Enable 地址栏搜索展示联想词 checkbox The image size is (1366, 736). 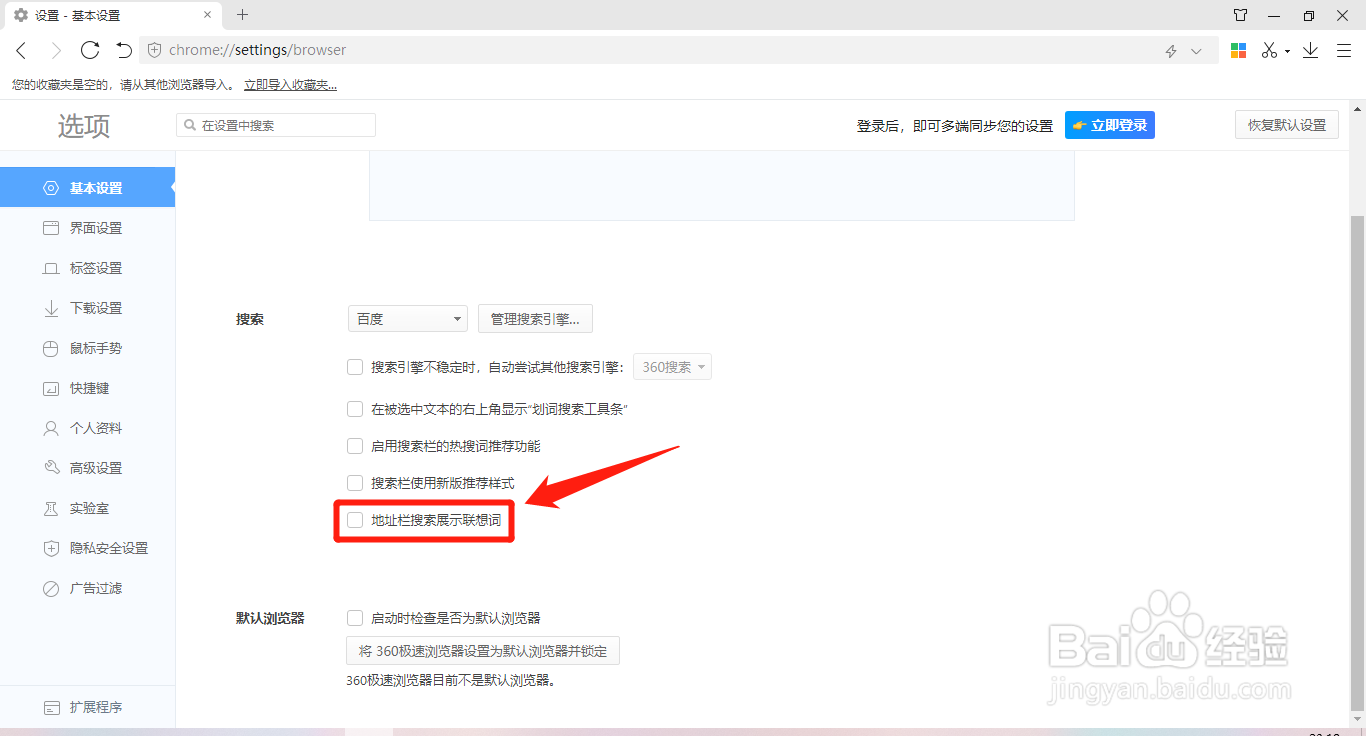[x=355, y=520]
